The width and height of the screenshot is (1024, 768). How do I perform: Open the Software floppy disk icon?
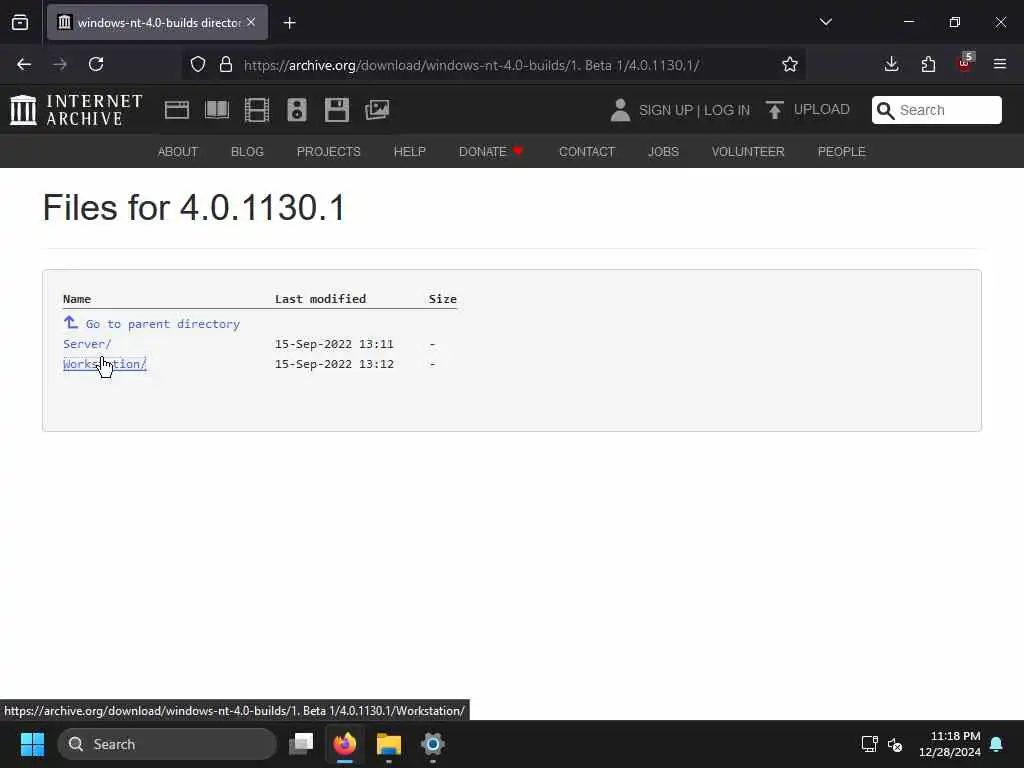tap(337, 110)
